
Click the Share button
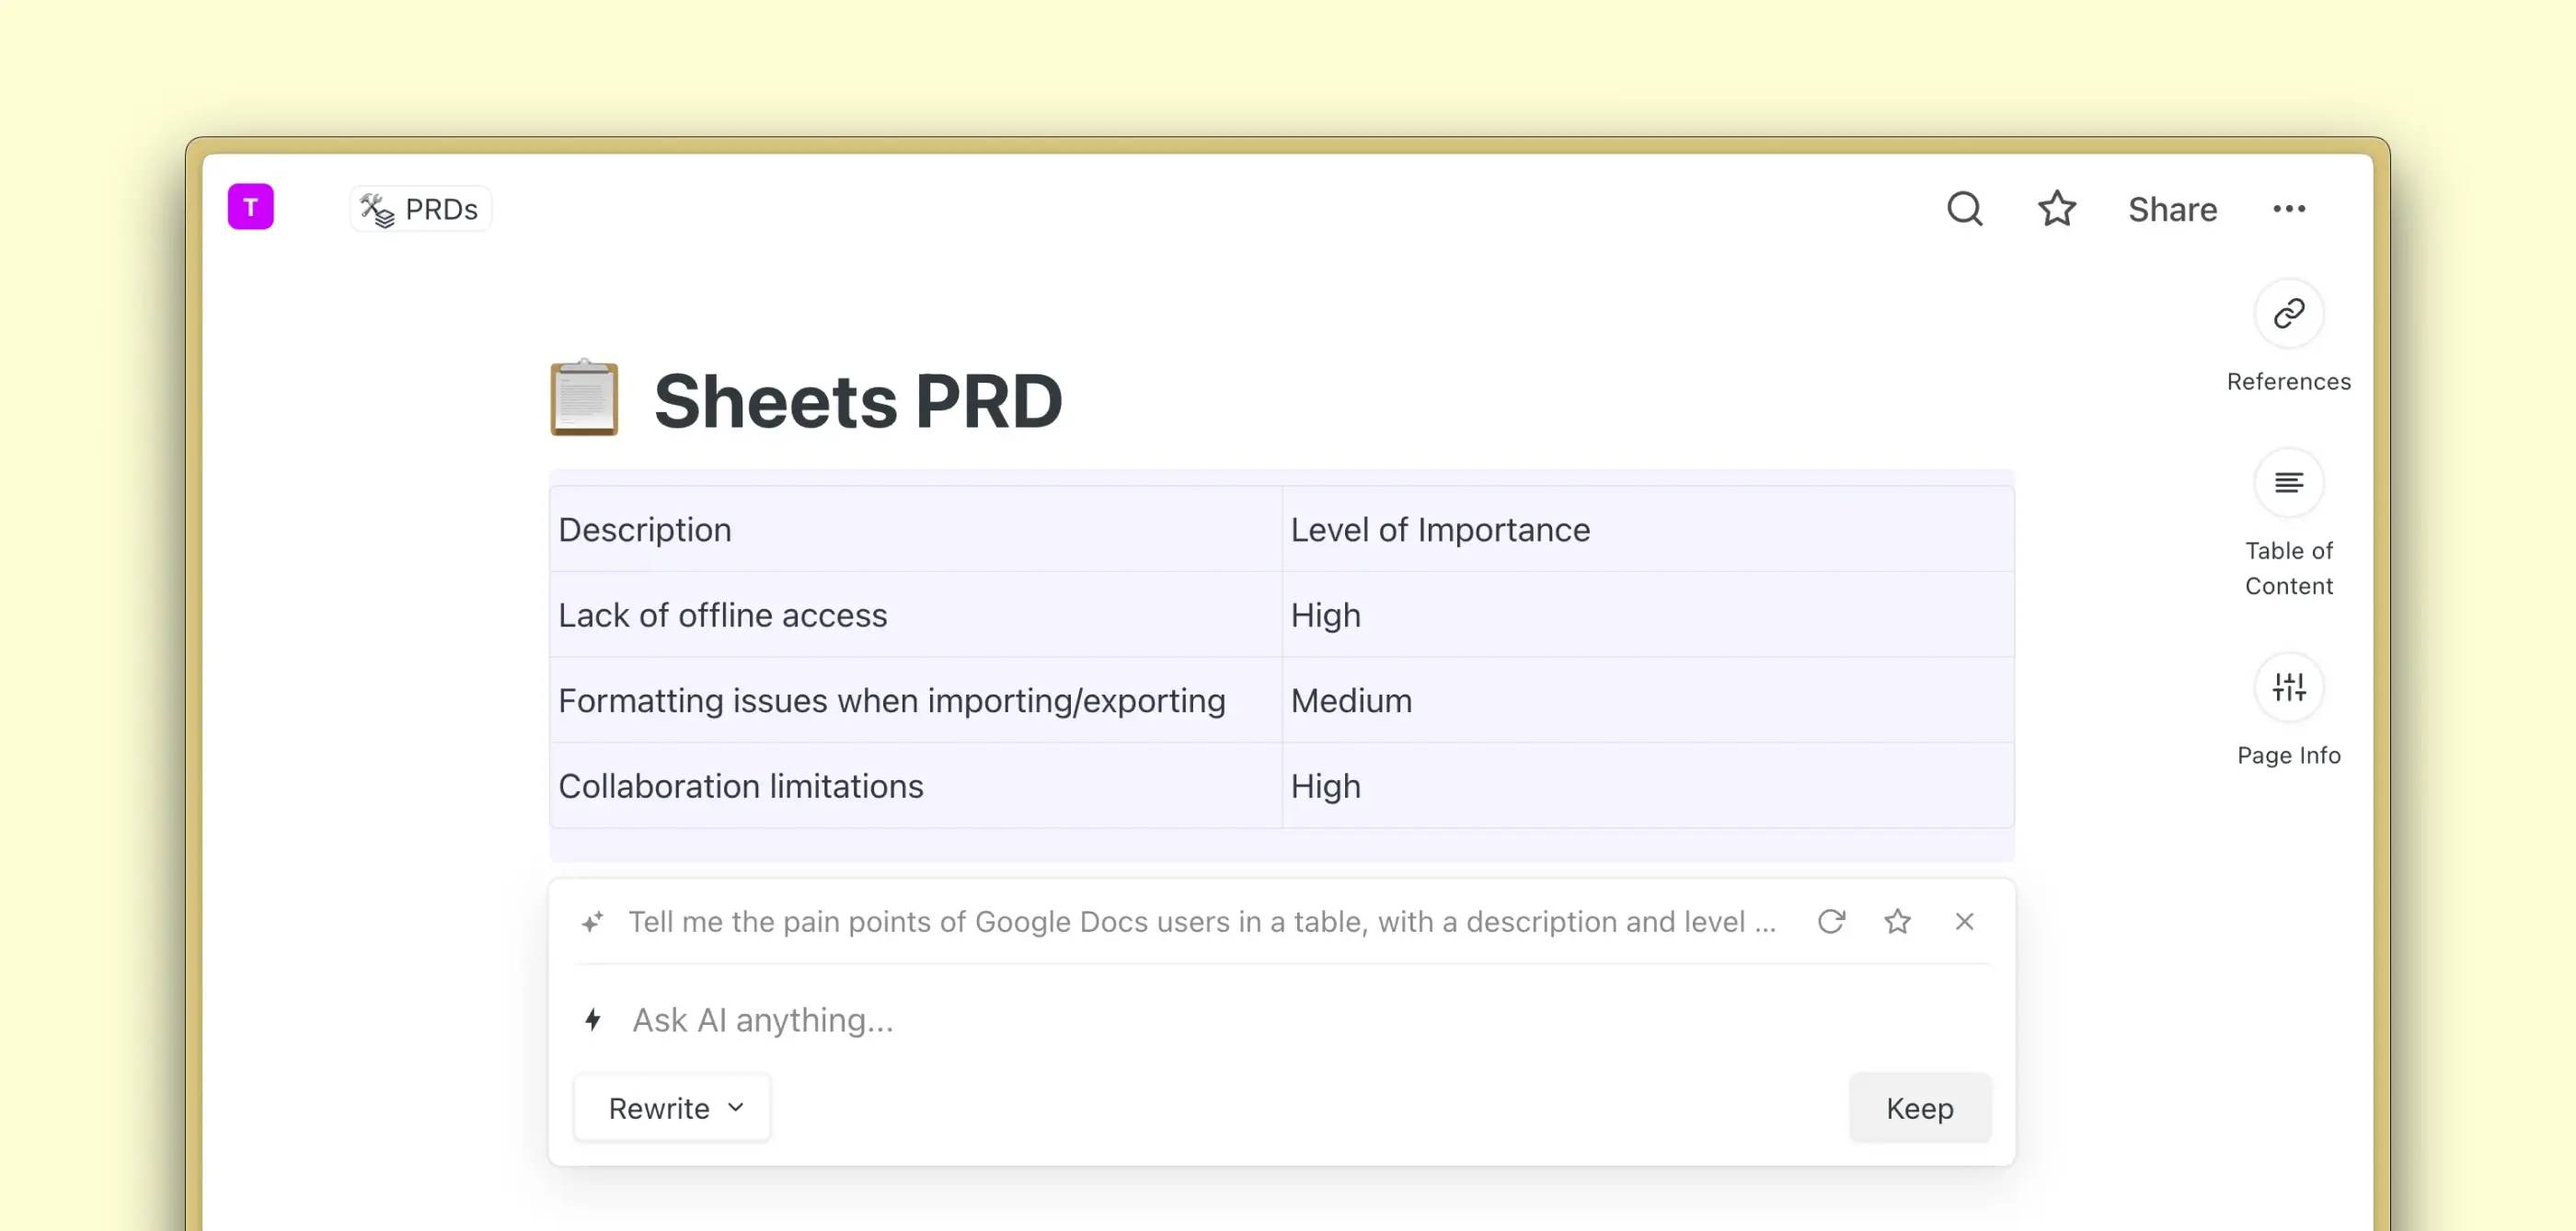tap(2172, 209)
